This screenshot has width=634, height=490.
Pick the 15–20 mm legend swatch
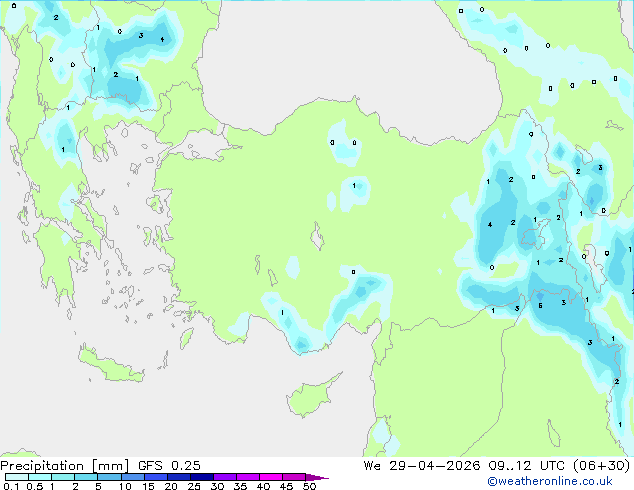155,477
